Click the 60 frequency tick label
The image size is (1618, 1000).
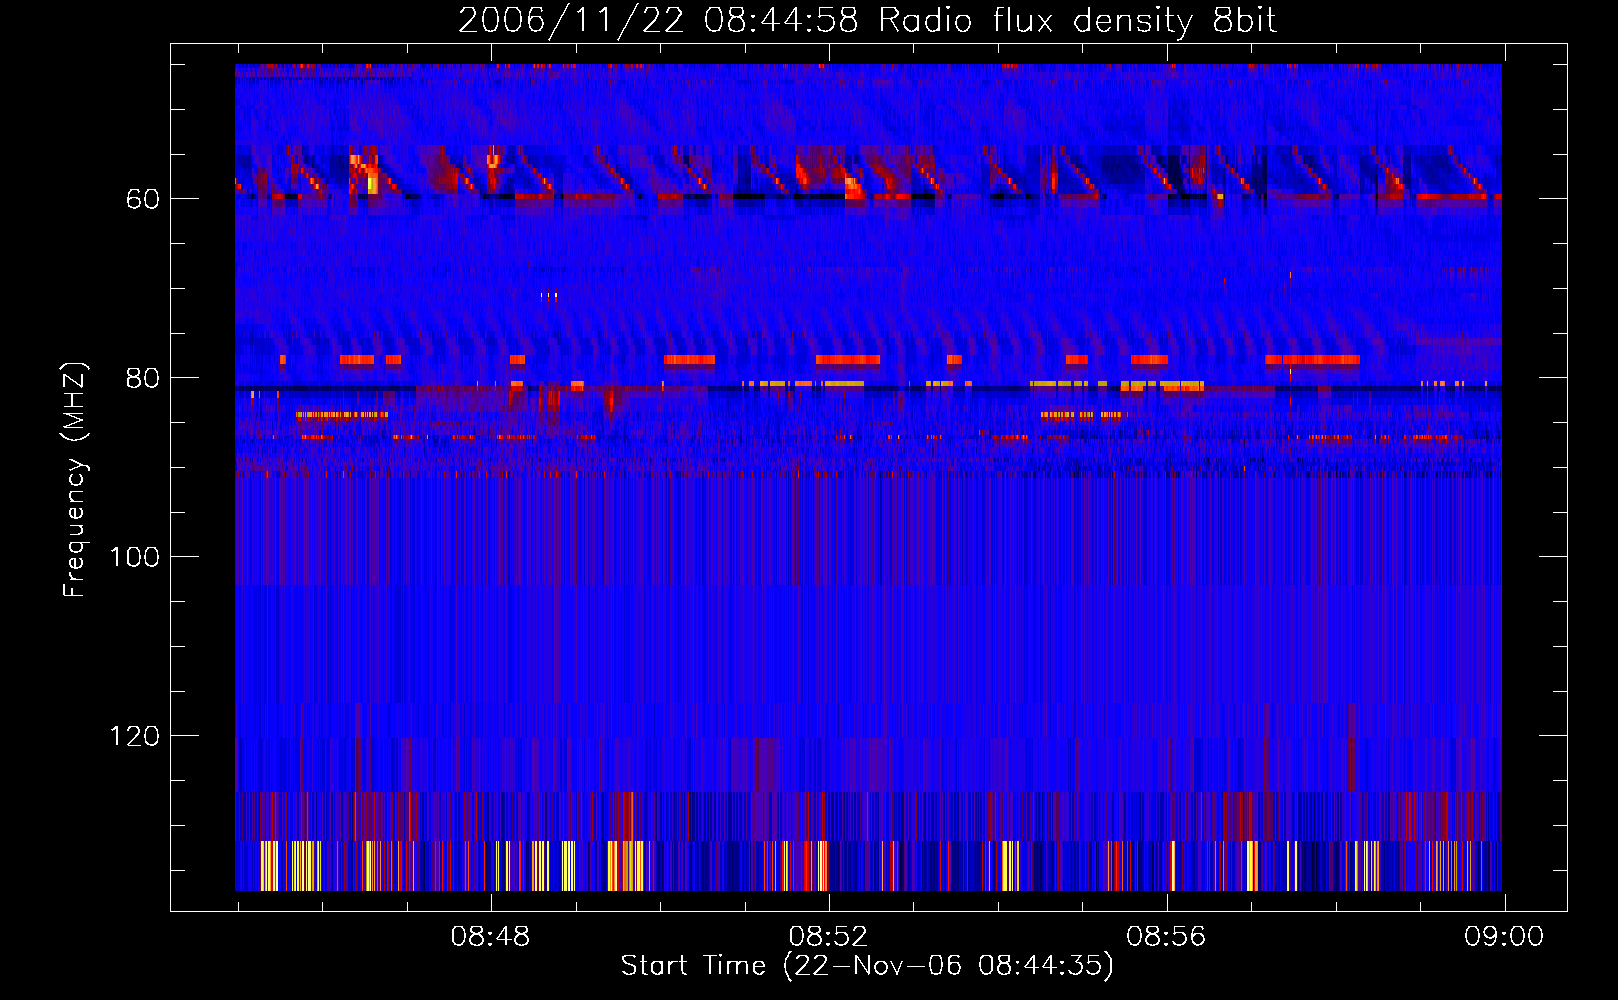143,200
